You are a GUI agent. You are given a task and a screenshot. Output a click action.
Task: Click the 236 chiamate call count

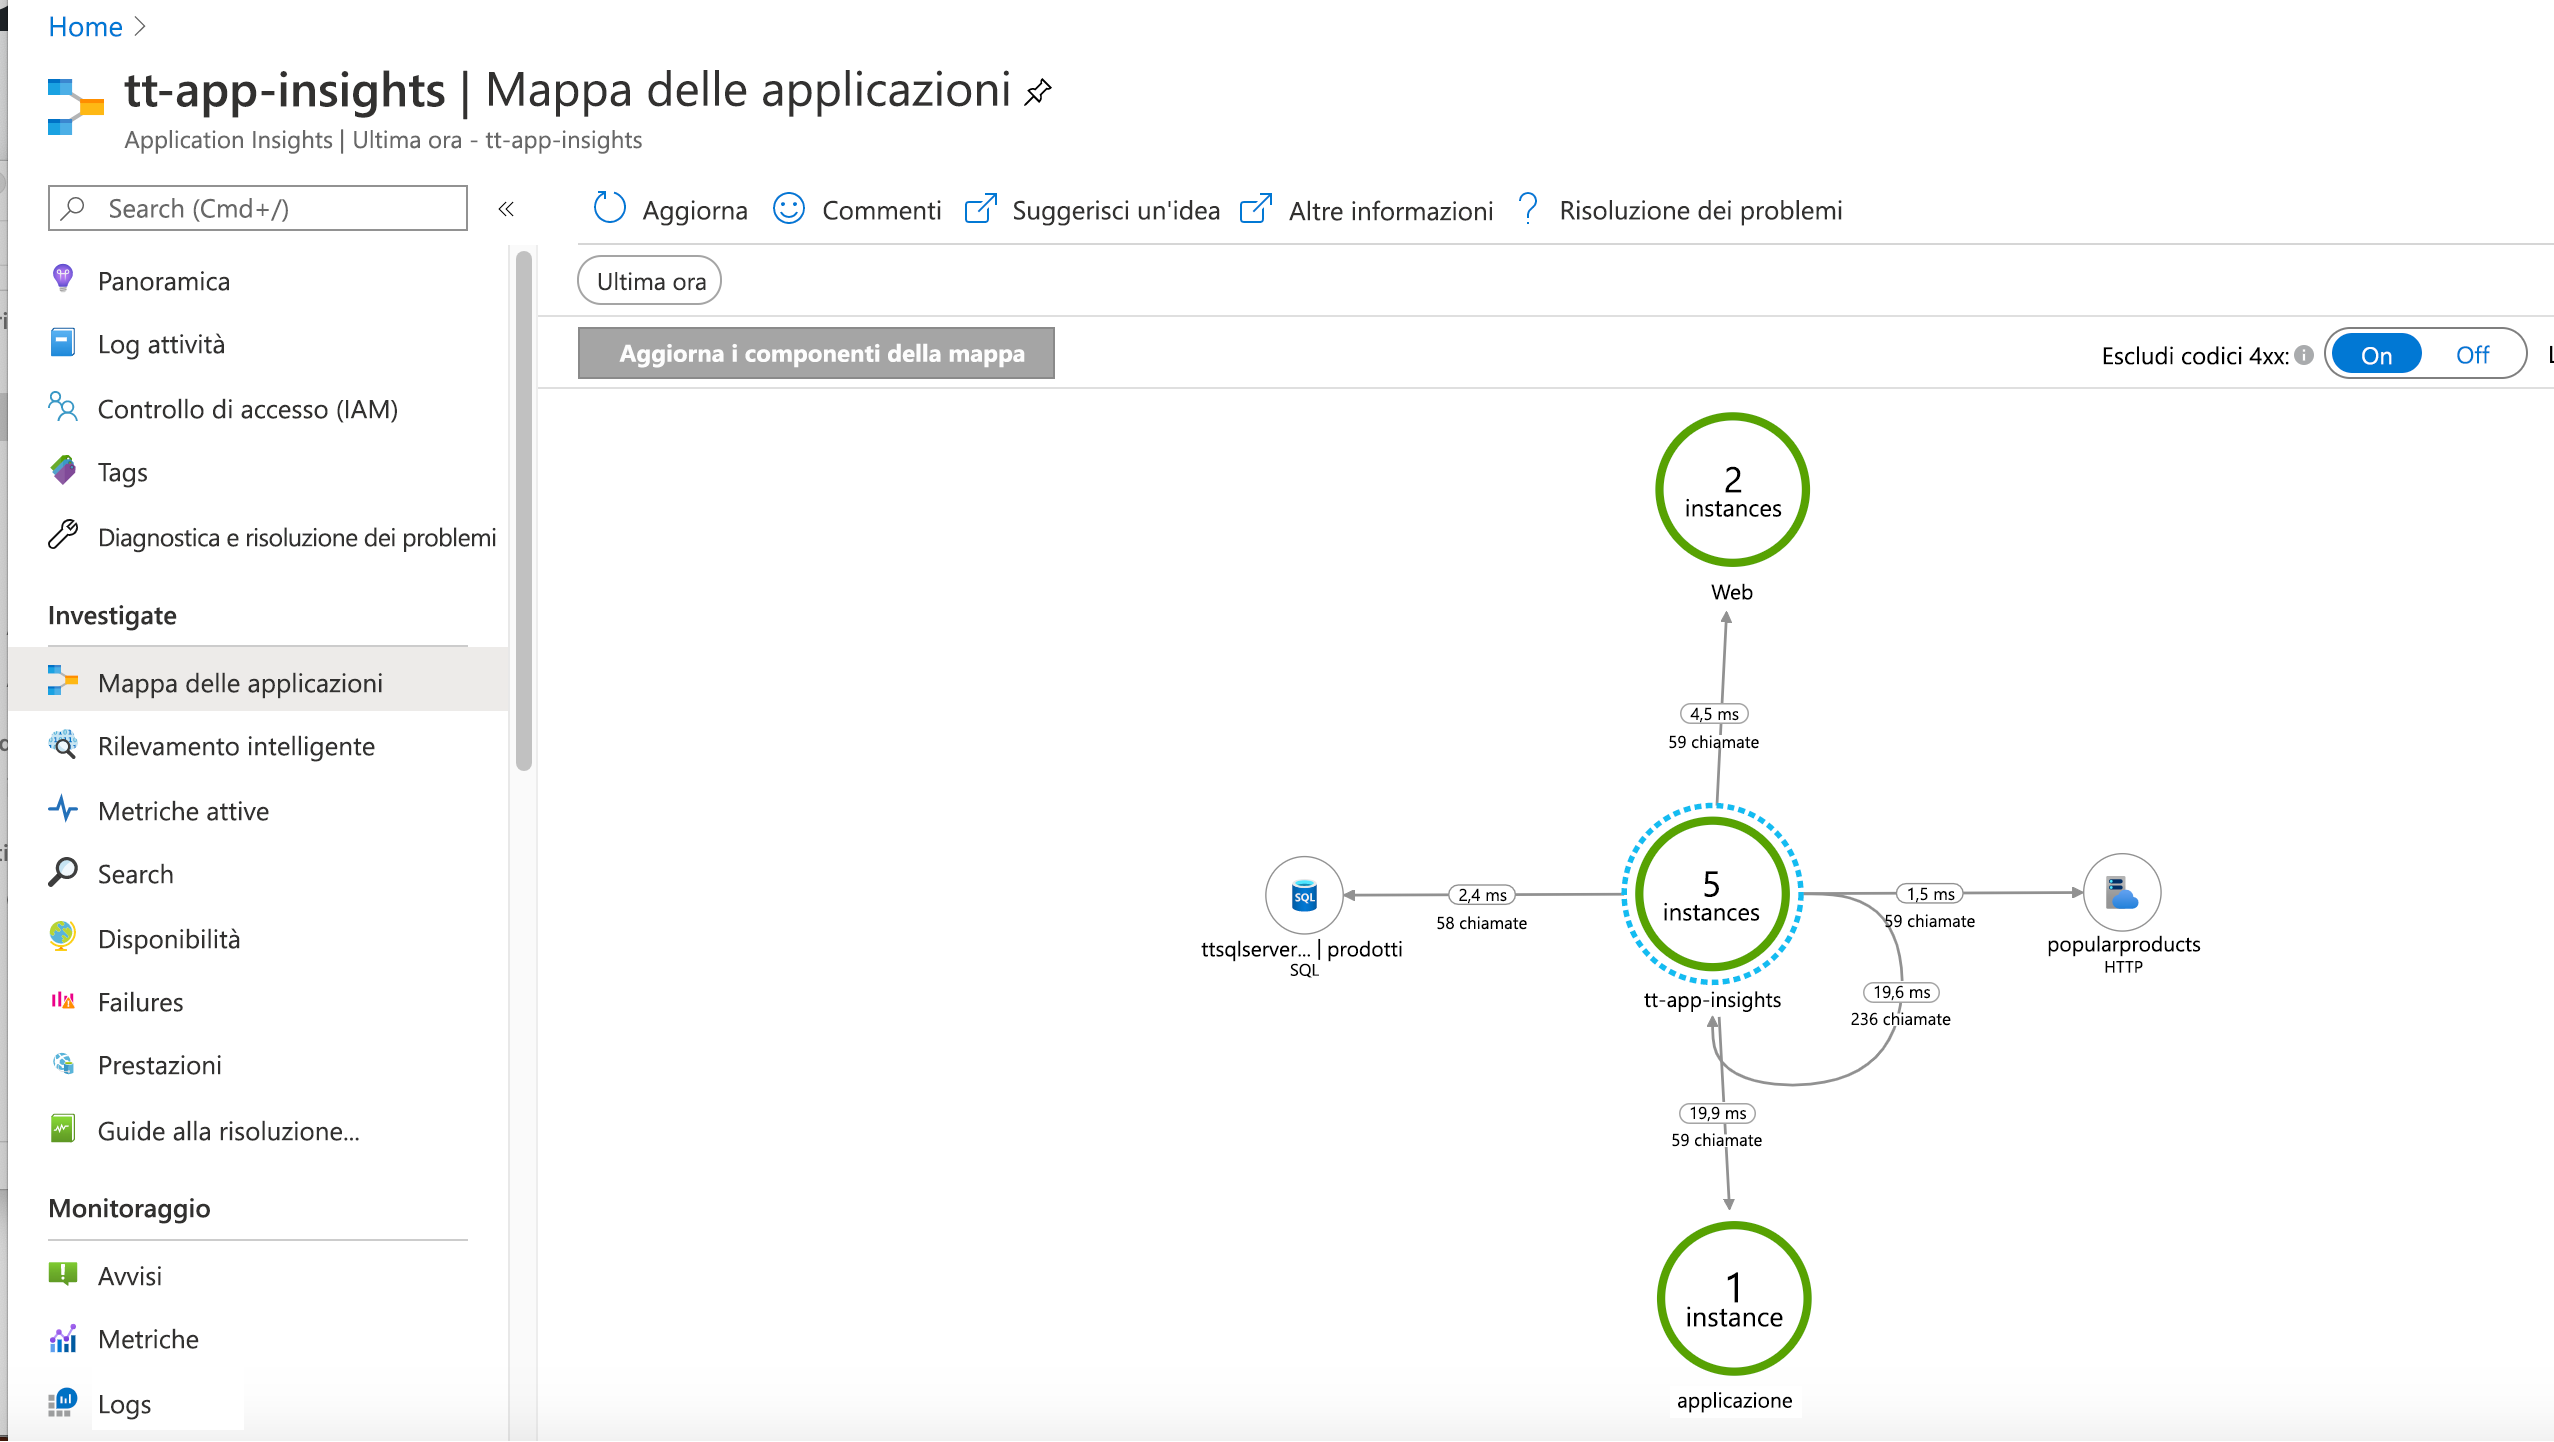[x=1900, y=1019]
